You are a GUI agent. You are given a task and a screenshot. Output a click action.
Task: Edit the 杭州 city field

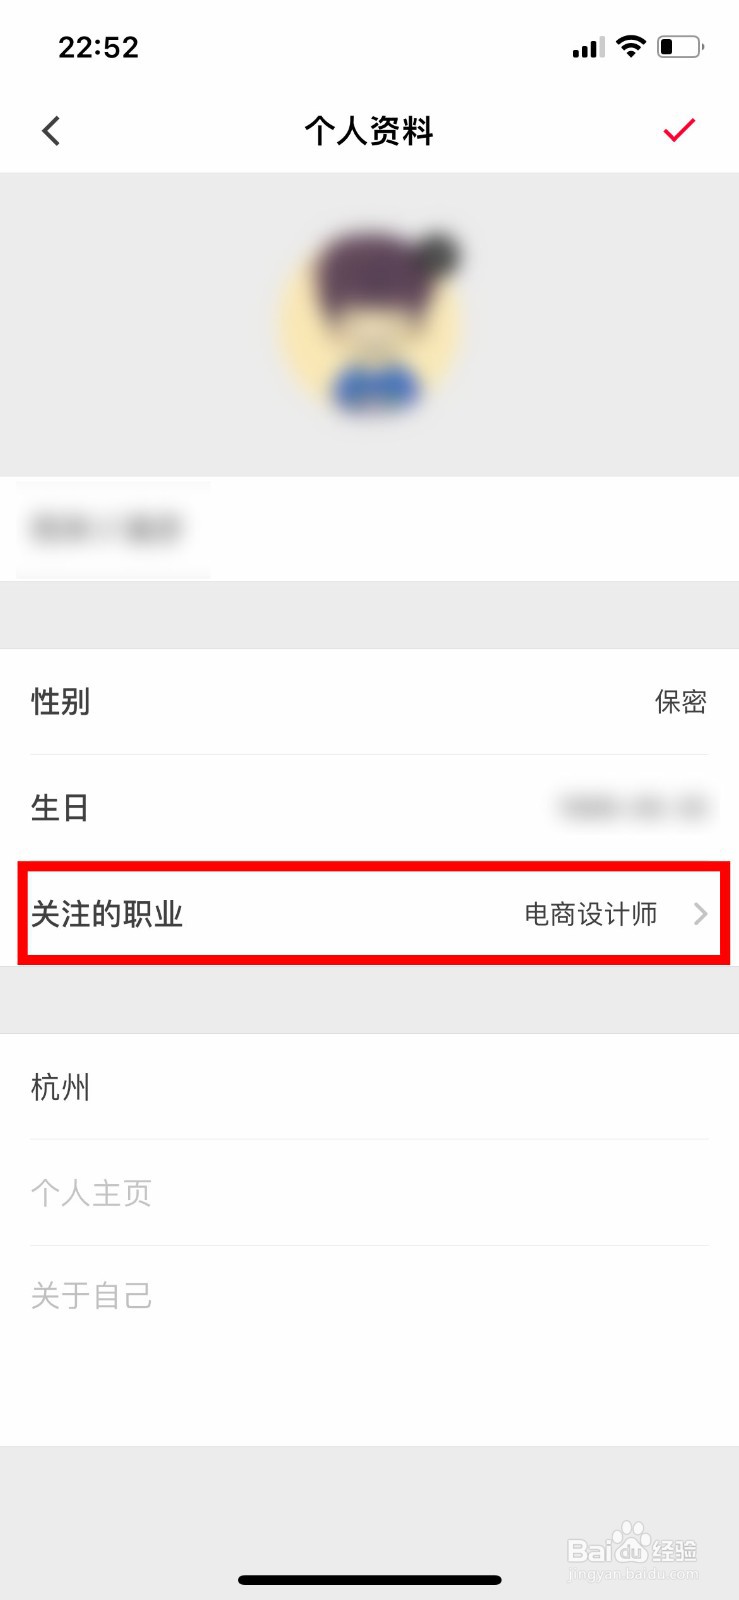click(x=369, y=1087)
